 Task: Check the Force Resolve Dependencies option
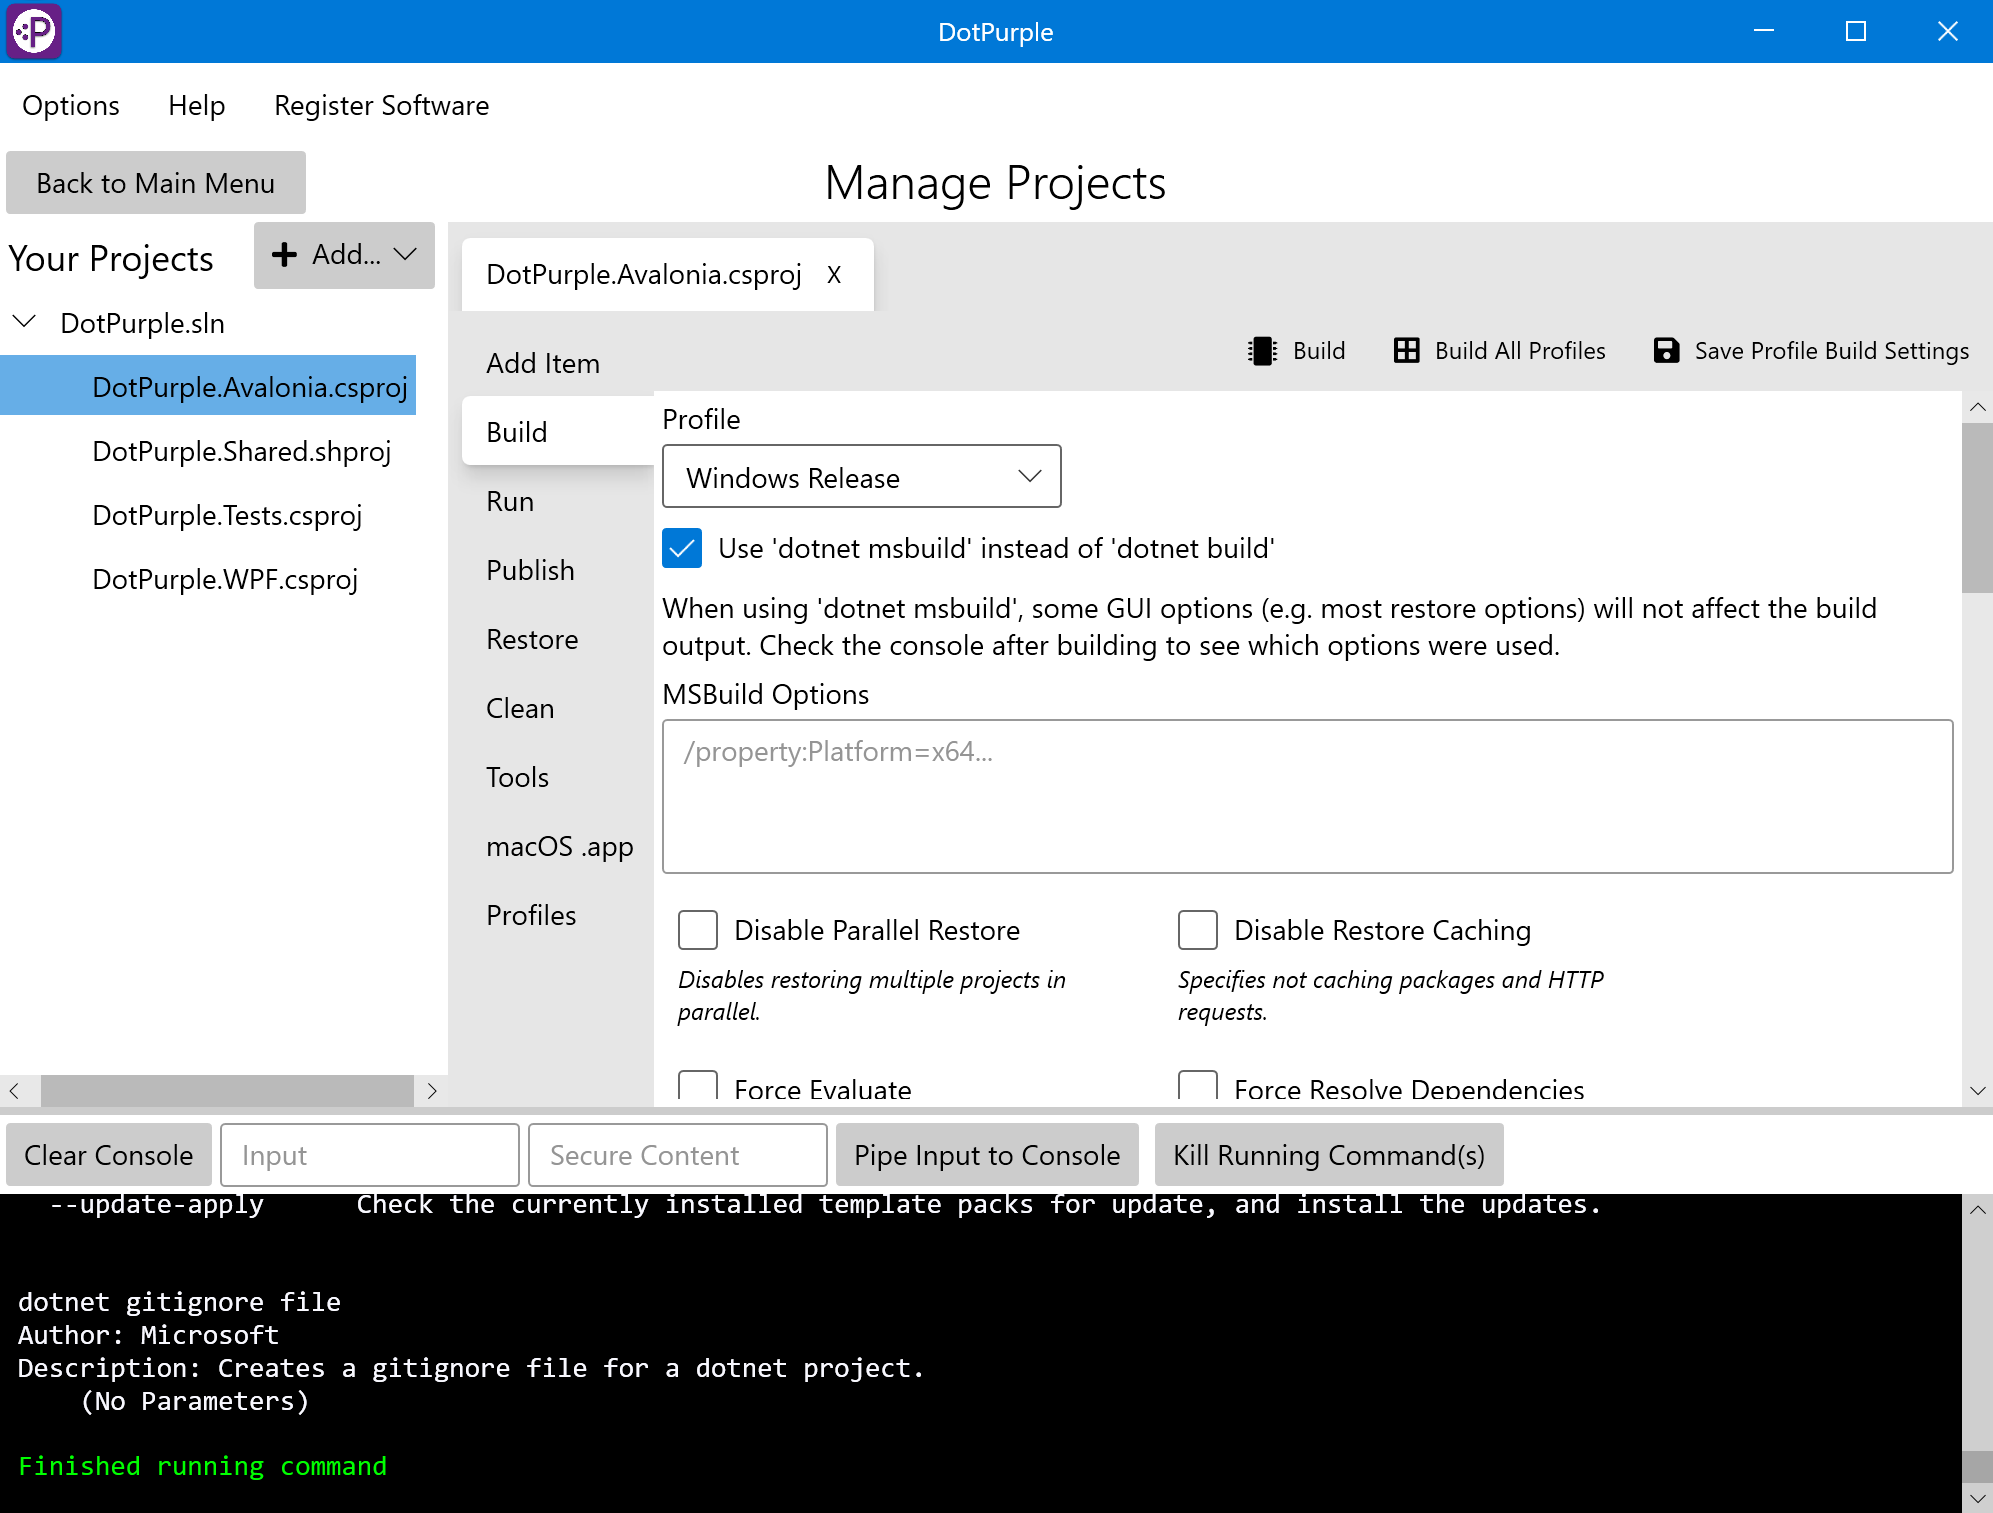click(x=1198, y=1086)
